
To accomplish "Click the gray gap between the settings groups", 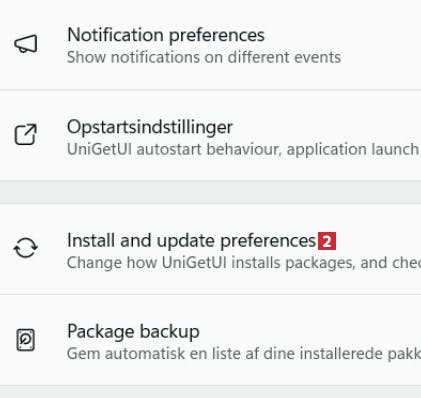I will click(210, 192).
